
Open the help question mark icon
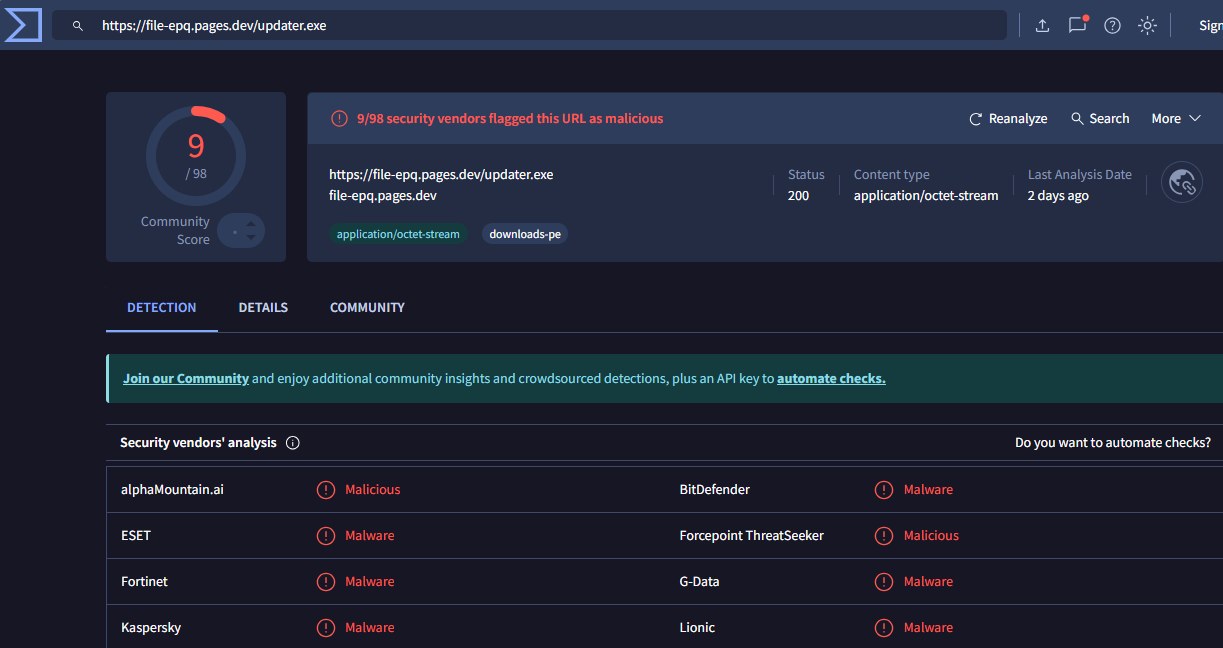1112,26
